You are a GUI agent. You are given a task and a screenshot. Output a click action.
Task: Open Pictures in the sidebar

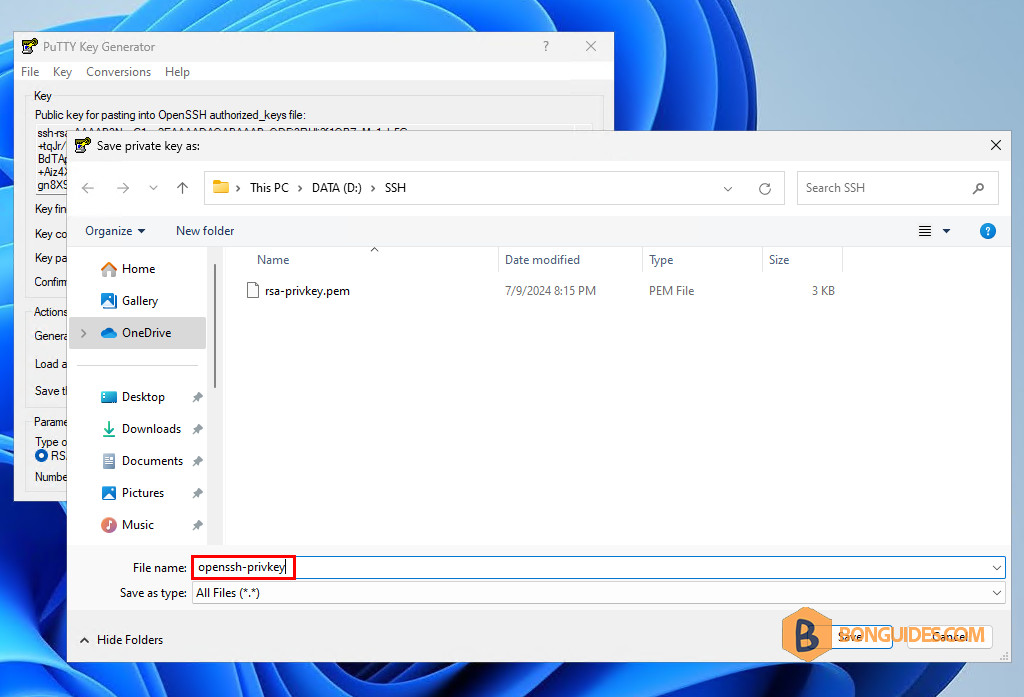point(142,493)
